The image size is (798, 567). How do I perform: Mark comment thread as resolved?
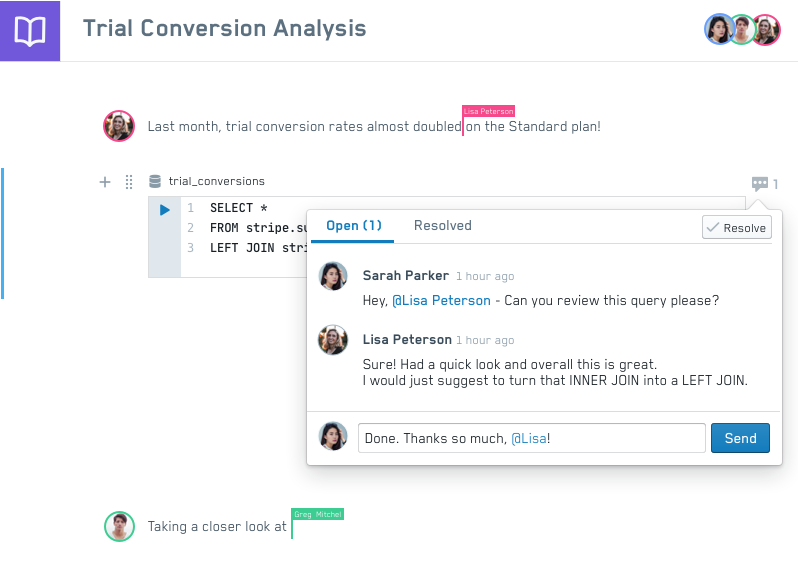(x=736, y=228)
